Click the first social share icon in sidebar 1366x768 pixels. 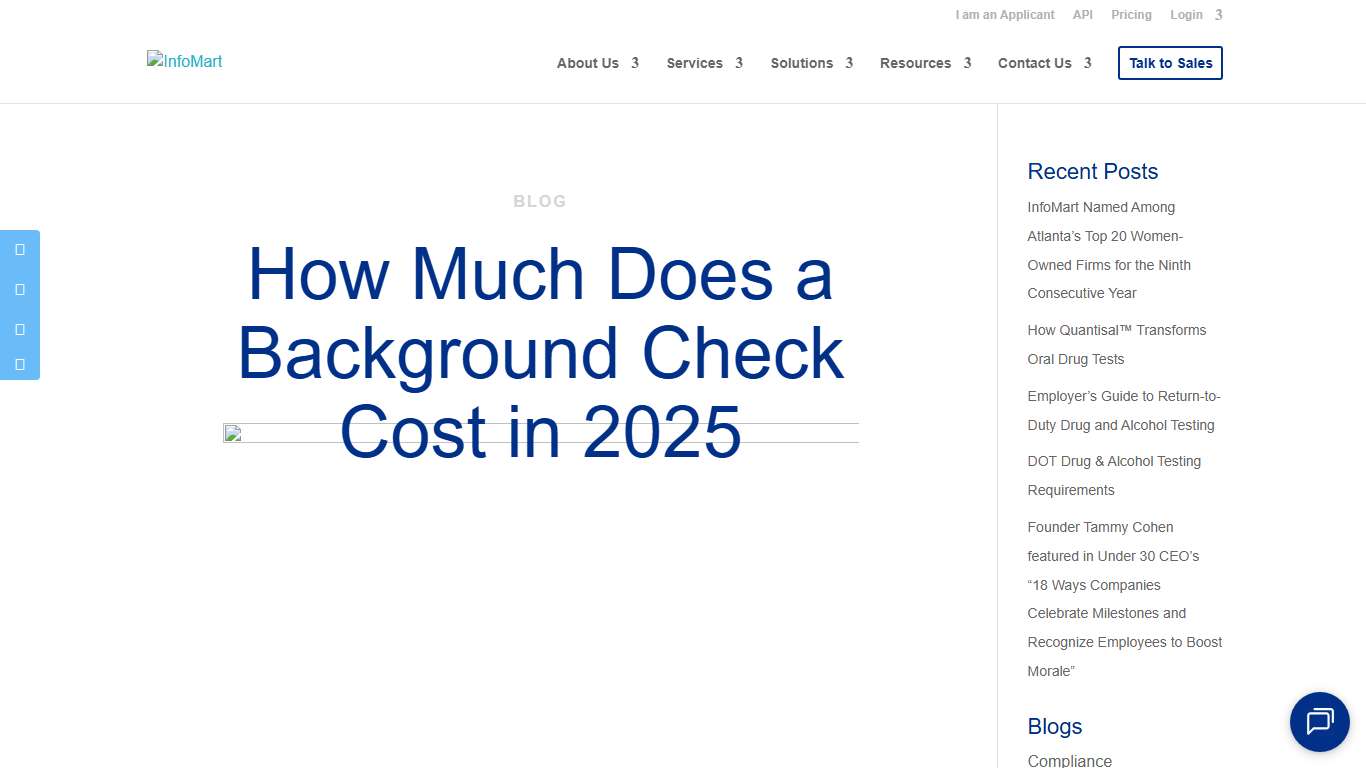19,249
